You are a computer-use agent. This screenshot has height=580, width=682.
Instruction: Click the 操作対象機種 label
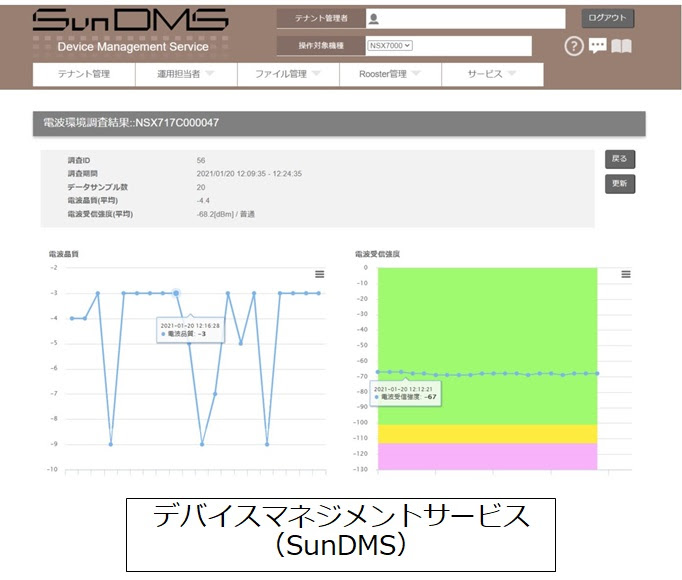[321, 46]
